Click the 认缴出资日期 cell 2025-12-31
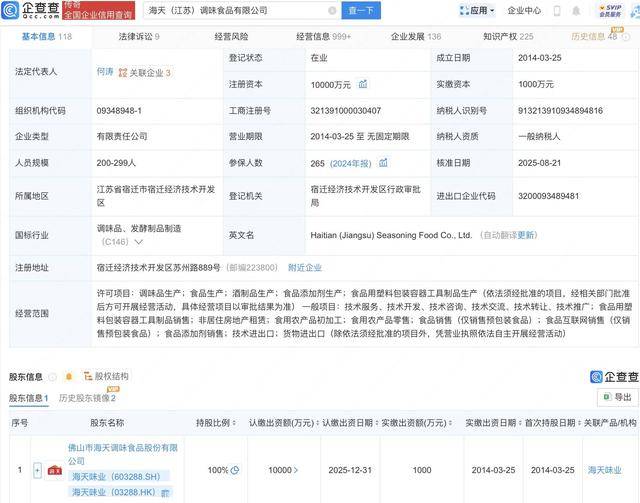The image size is (640, 503). pos(350,470)
